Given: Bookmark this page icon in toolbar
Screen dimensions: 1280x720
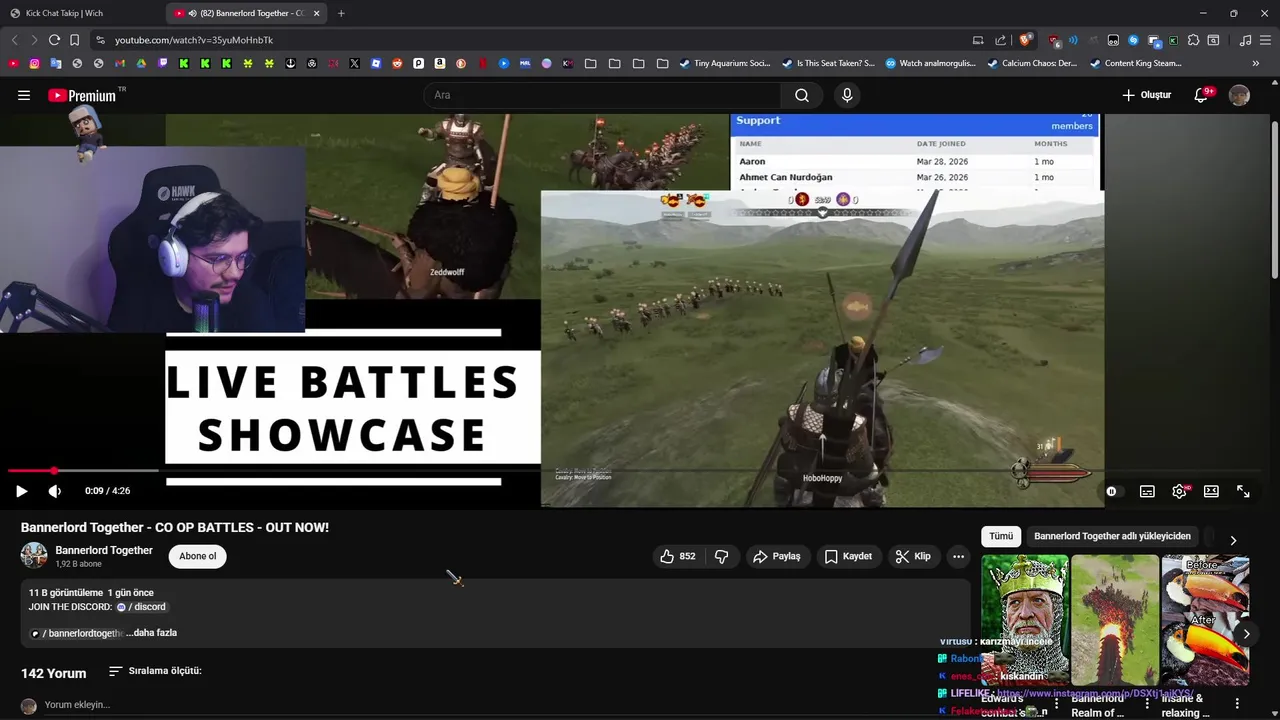Looking at the screenshot, I should pyautogui.click(x=74, y=40).
